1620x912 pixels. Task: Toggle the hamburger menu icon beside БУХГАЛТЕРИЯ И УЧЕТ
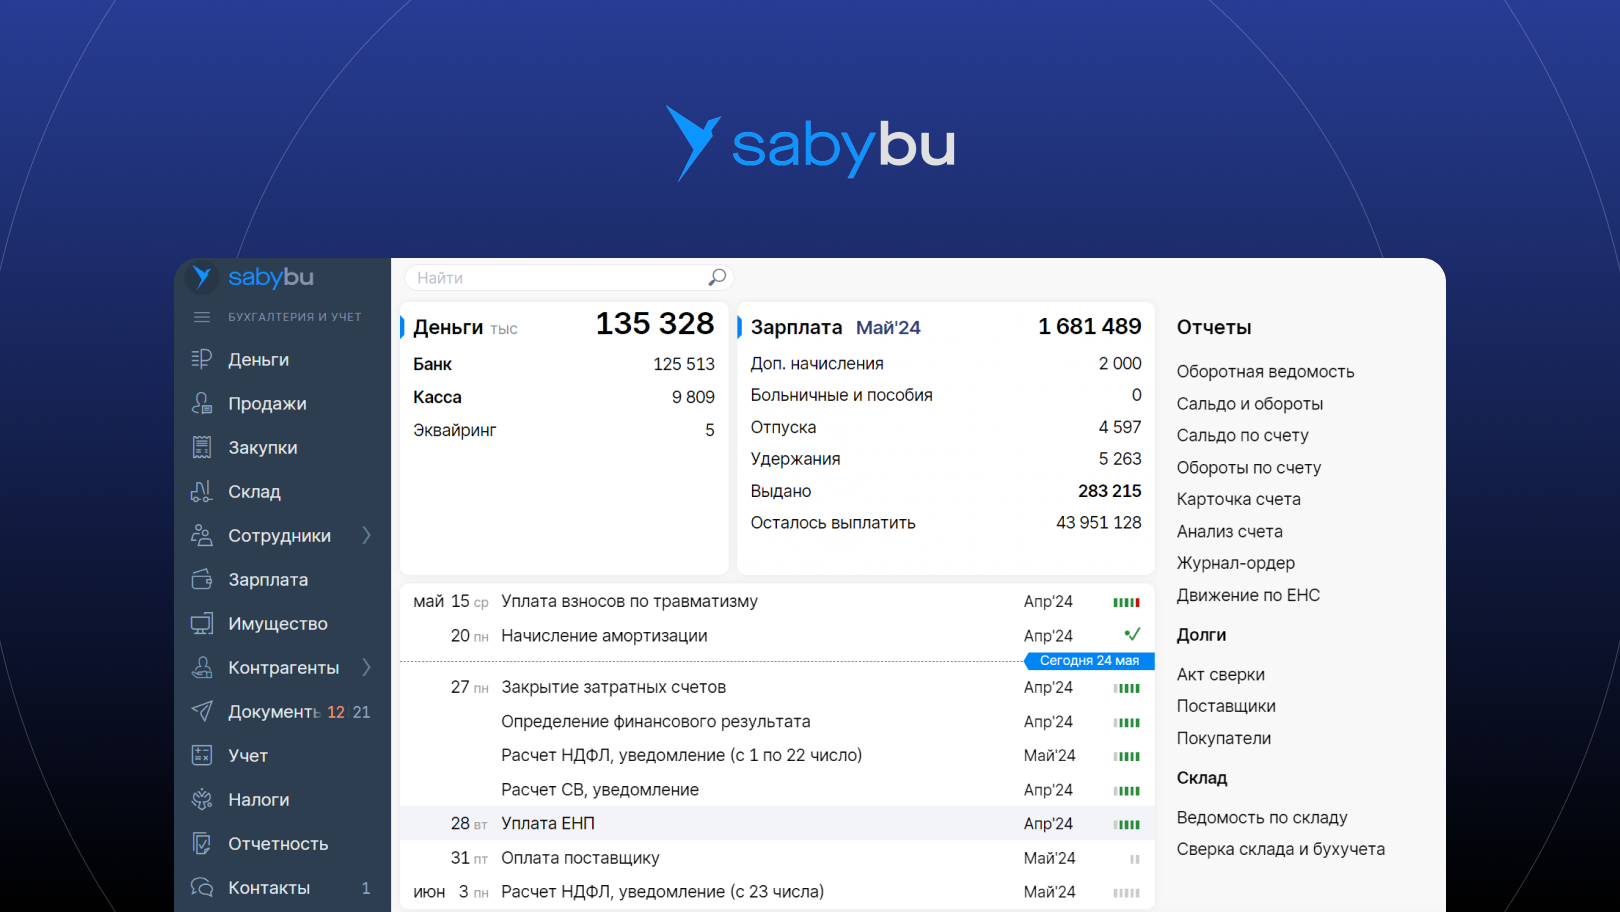tap(202, 317)
